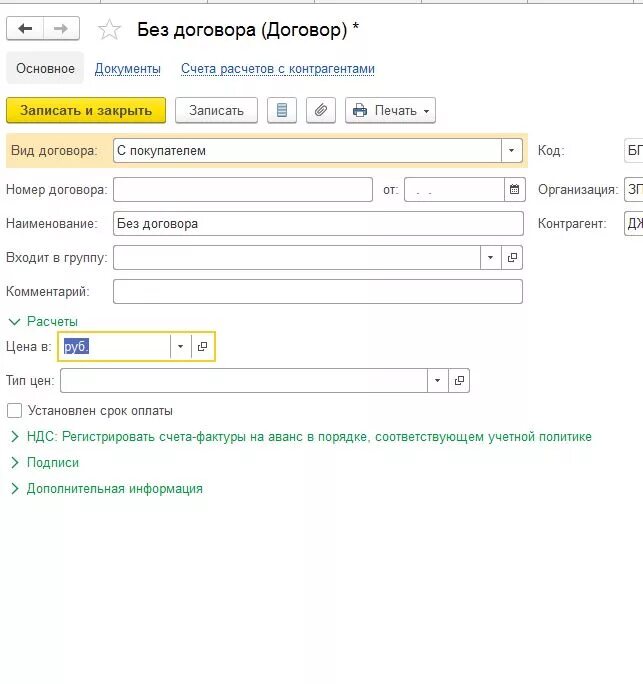643x684 pixels.
Task: Open Счета расчетов с контрагентами tab
Action: tap(278, 68)
